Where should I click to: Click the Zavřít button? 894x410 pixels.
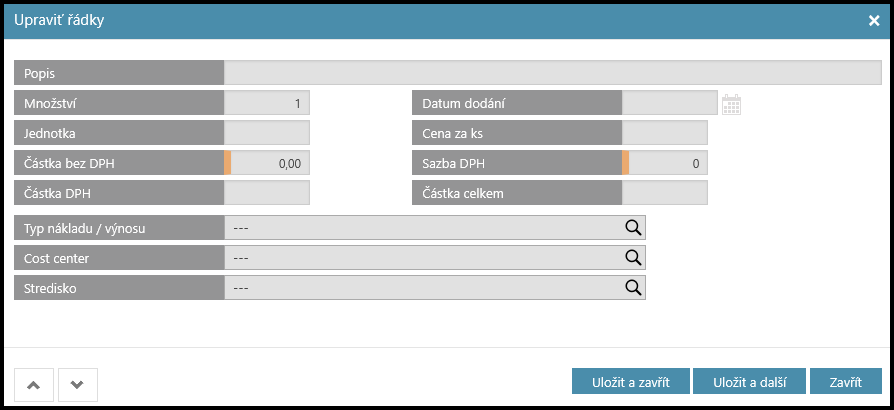846,382
